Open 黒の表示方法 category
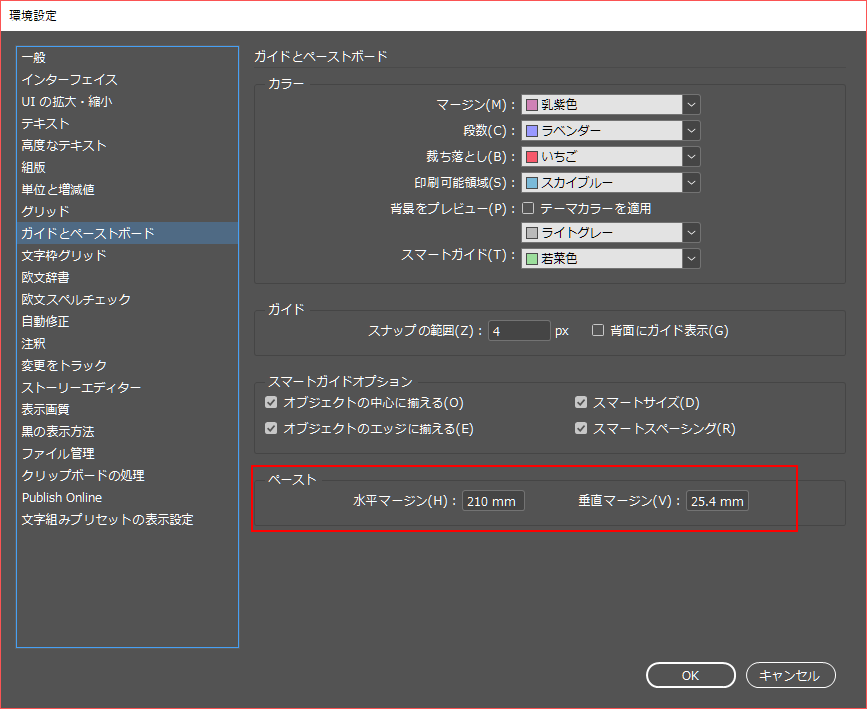The width and height of the screenshot is (867, 709). click(128, 431)
